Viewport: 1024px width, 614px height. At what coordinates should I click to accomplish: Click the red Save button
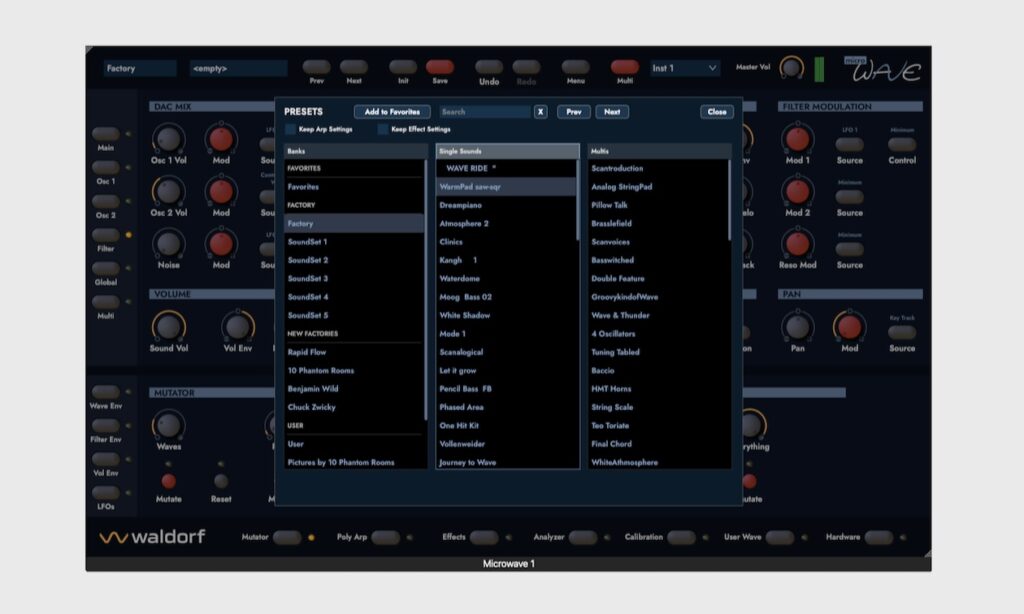pyautogui.click(x=440, y=67)
